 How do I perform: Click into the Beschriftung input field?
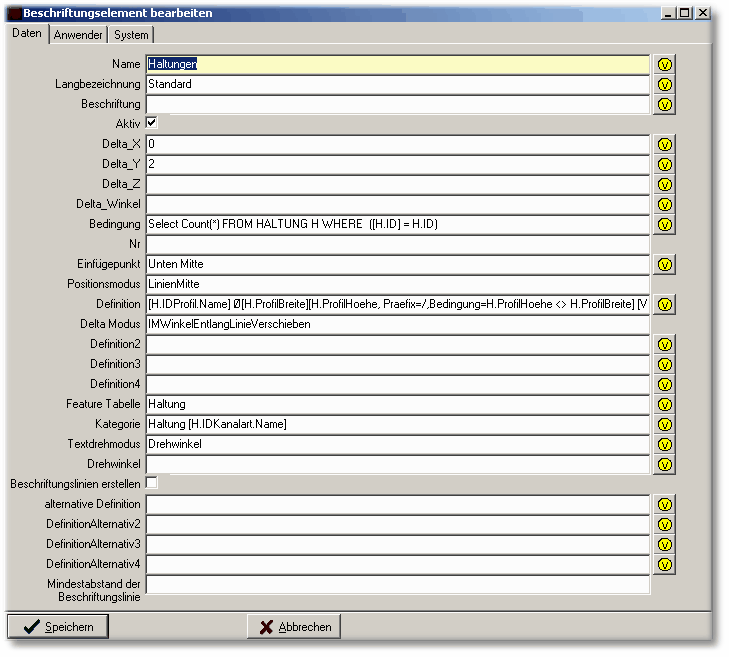[x=397, y=104]
